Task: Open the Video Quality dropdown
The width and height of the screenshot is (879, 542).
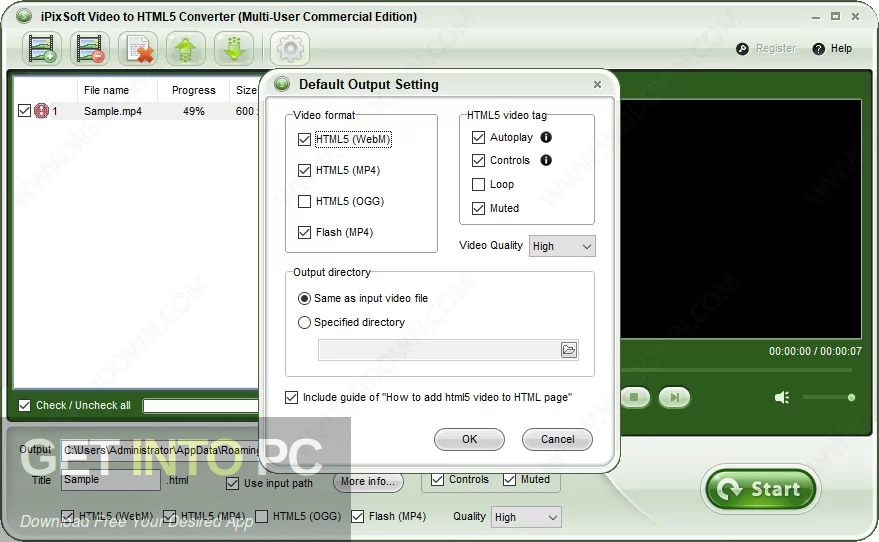Action: pyautogui.click(x=562, y=246)
